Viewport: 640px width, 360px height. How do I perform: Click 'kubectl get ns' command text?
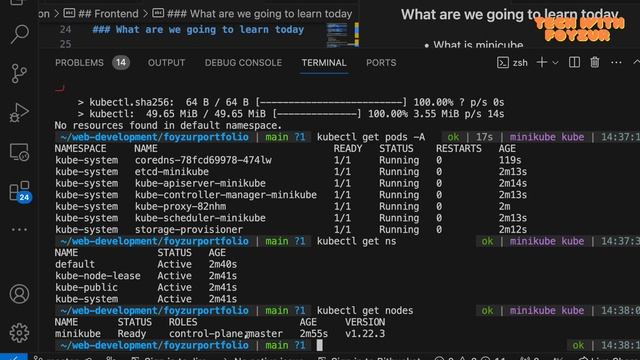(x=357, y=241)
